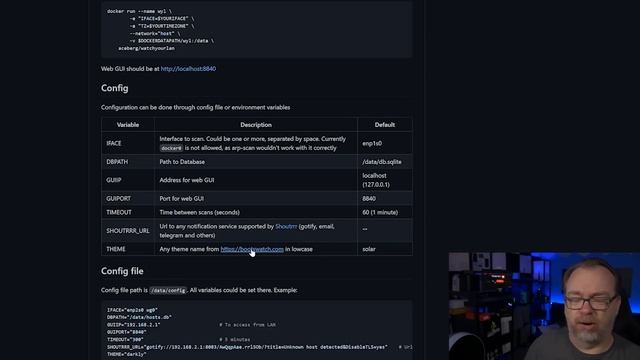
Task: Click the Config heading
Action: coord(115,88)
